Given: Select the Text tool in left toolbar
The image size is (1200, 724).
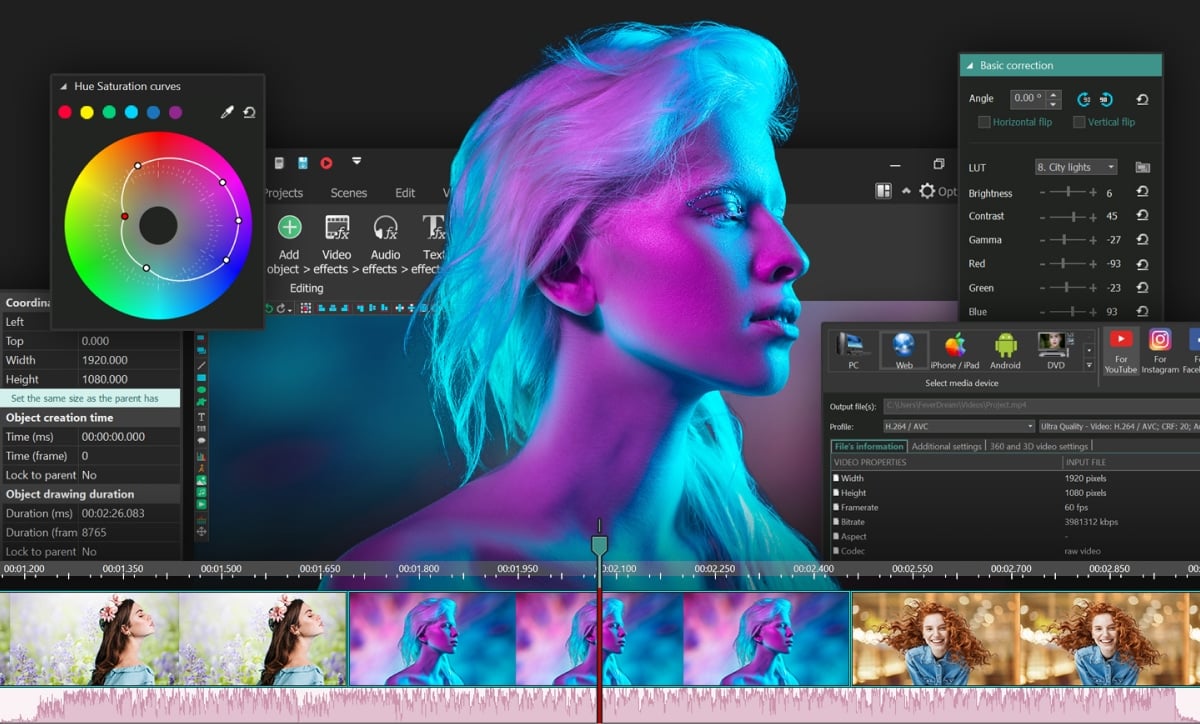Looking at the screenshot, I should pos(201,416).
